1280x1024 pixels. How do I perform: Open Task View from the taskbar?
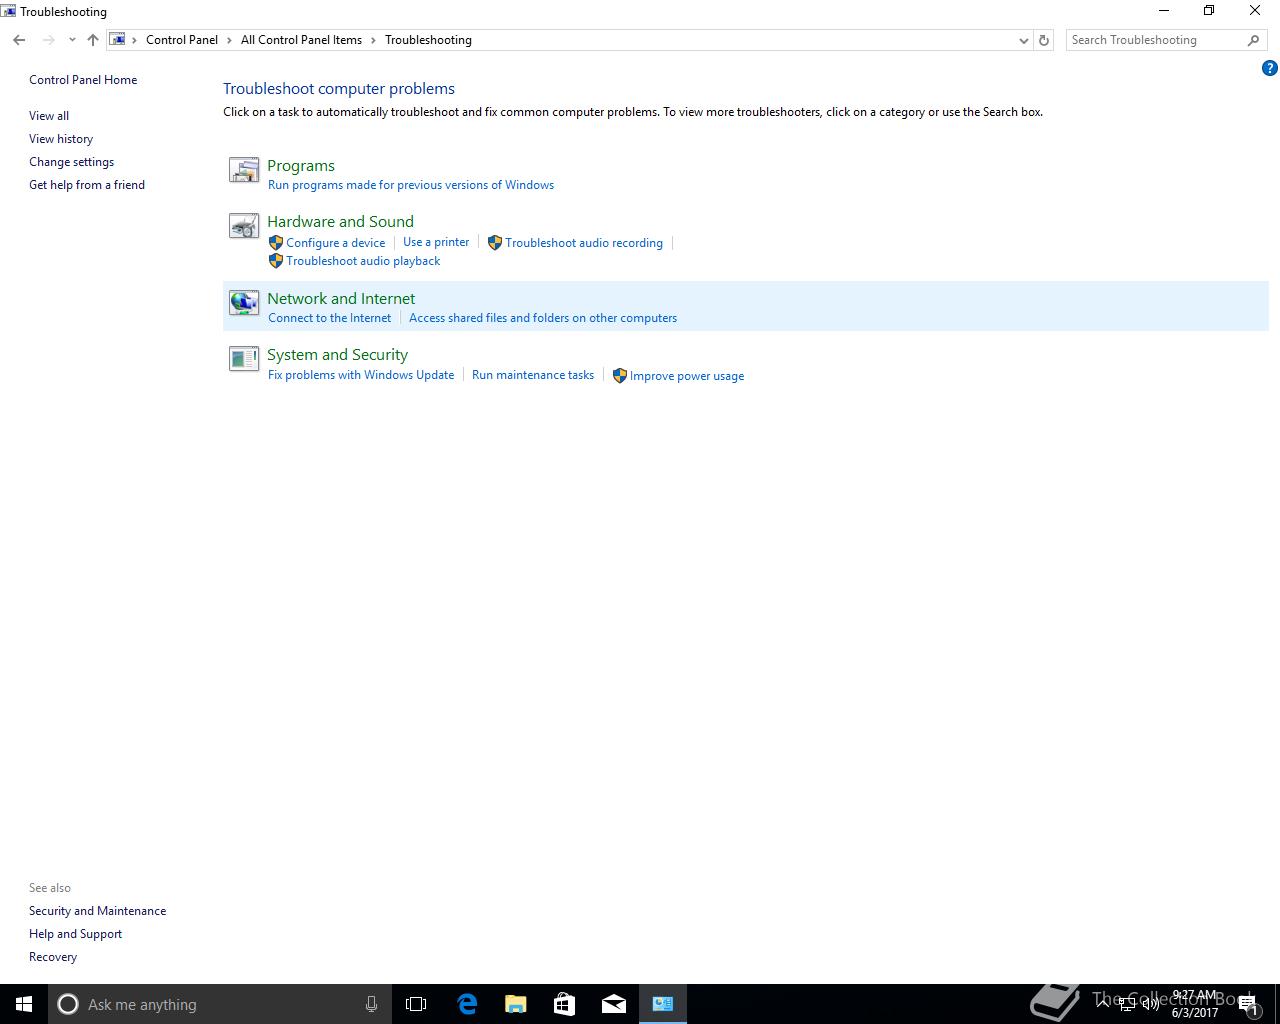(x=416, y=1004)
